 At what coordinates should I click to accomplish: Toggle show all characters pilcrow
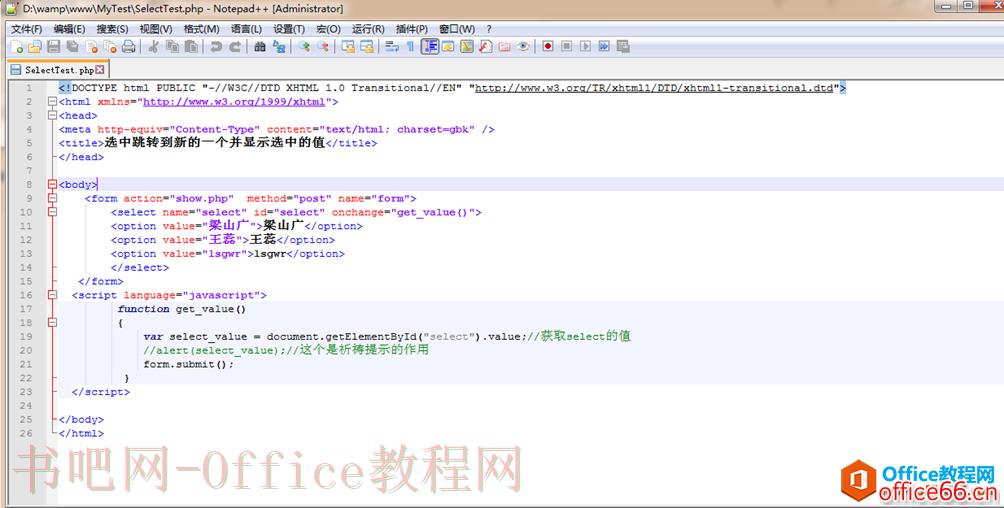tap(410, 46)
